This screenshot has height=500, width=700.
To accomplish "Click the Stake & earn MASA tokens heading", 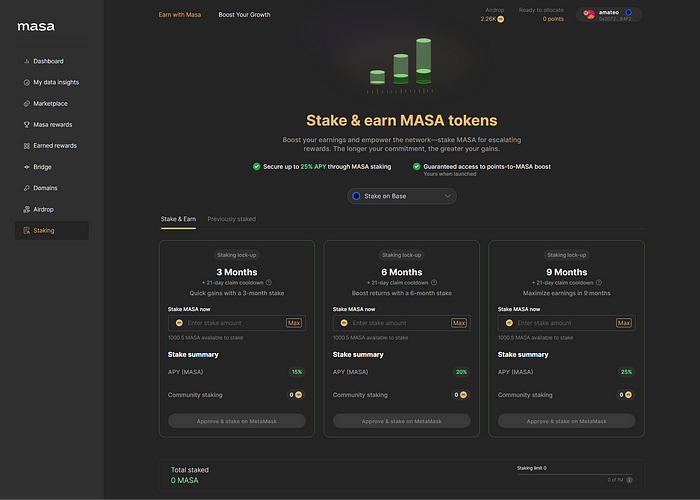I will [401, 121].
